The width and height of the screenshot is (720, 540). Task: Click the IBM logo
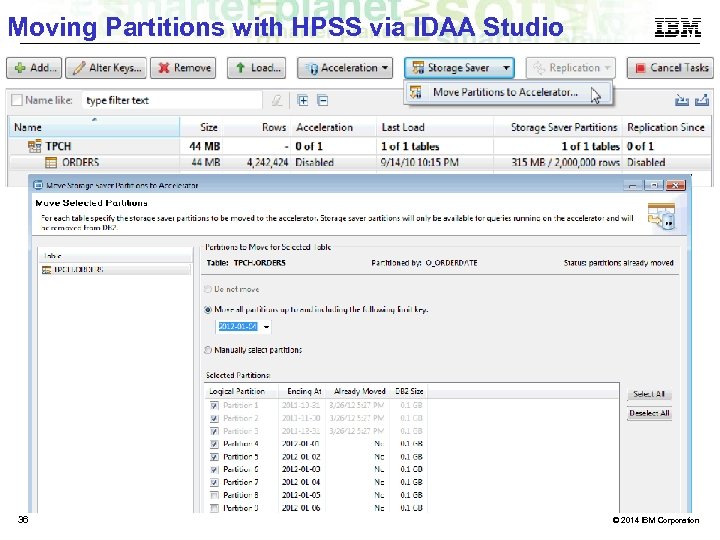pyautogui.click(x=678, y=27)
